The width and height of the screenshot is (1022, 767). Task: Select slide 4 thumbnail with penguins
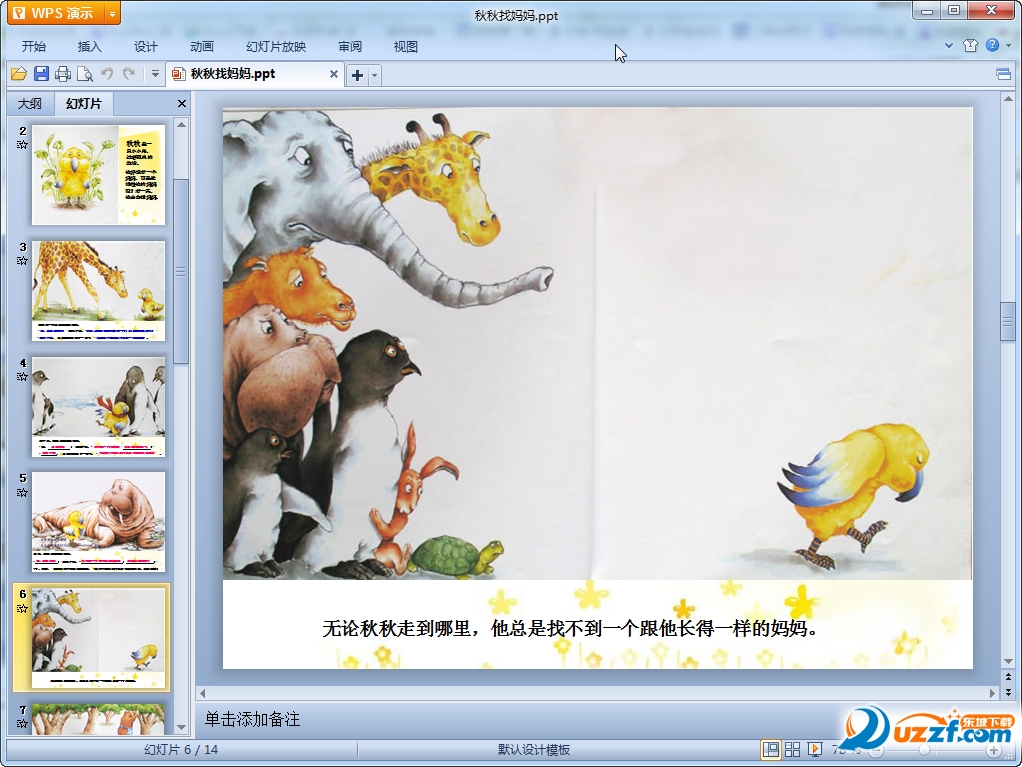(99, 407)
